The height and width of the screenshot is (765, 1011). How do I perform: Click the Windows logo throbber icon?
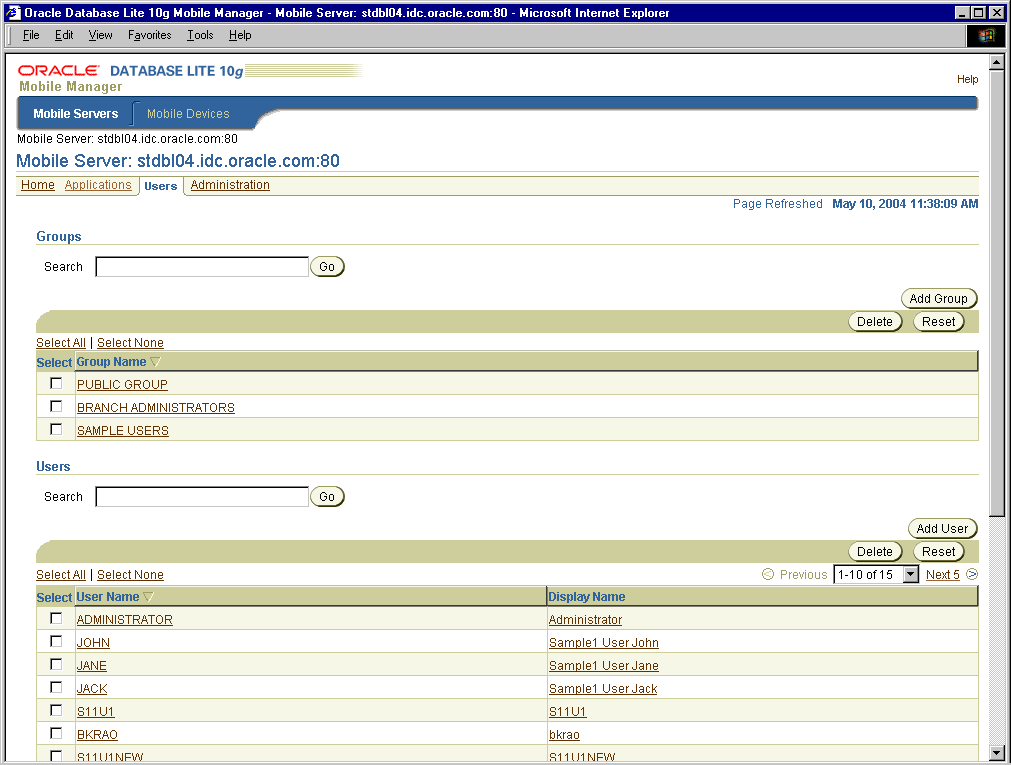[x=986, y=35]
